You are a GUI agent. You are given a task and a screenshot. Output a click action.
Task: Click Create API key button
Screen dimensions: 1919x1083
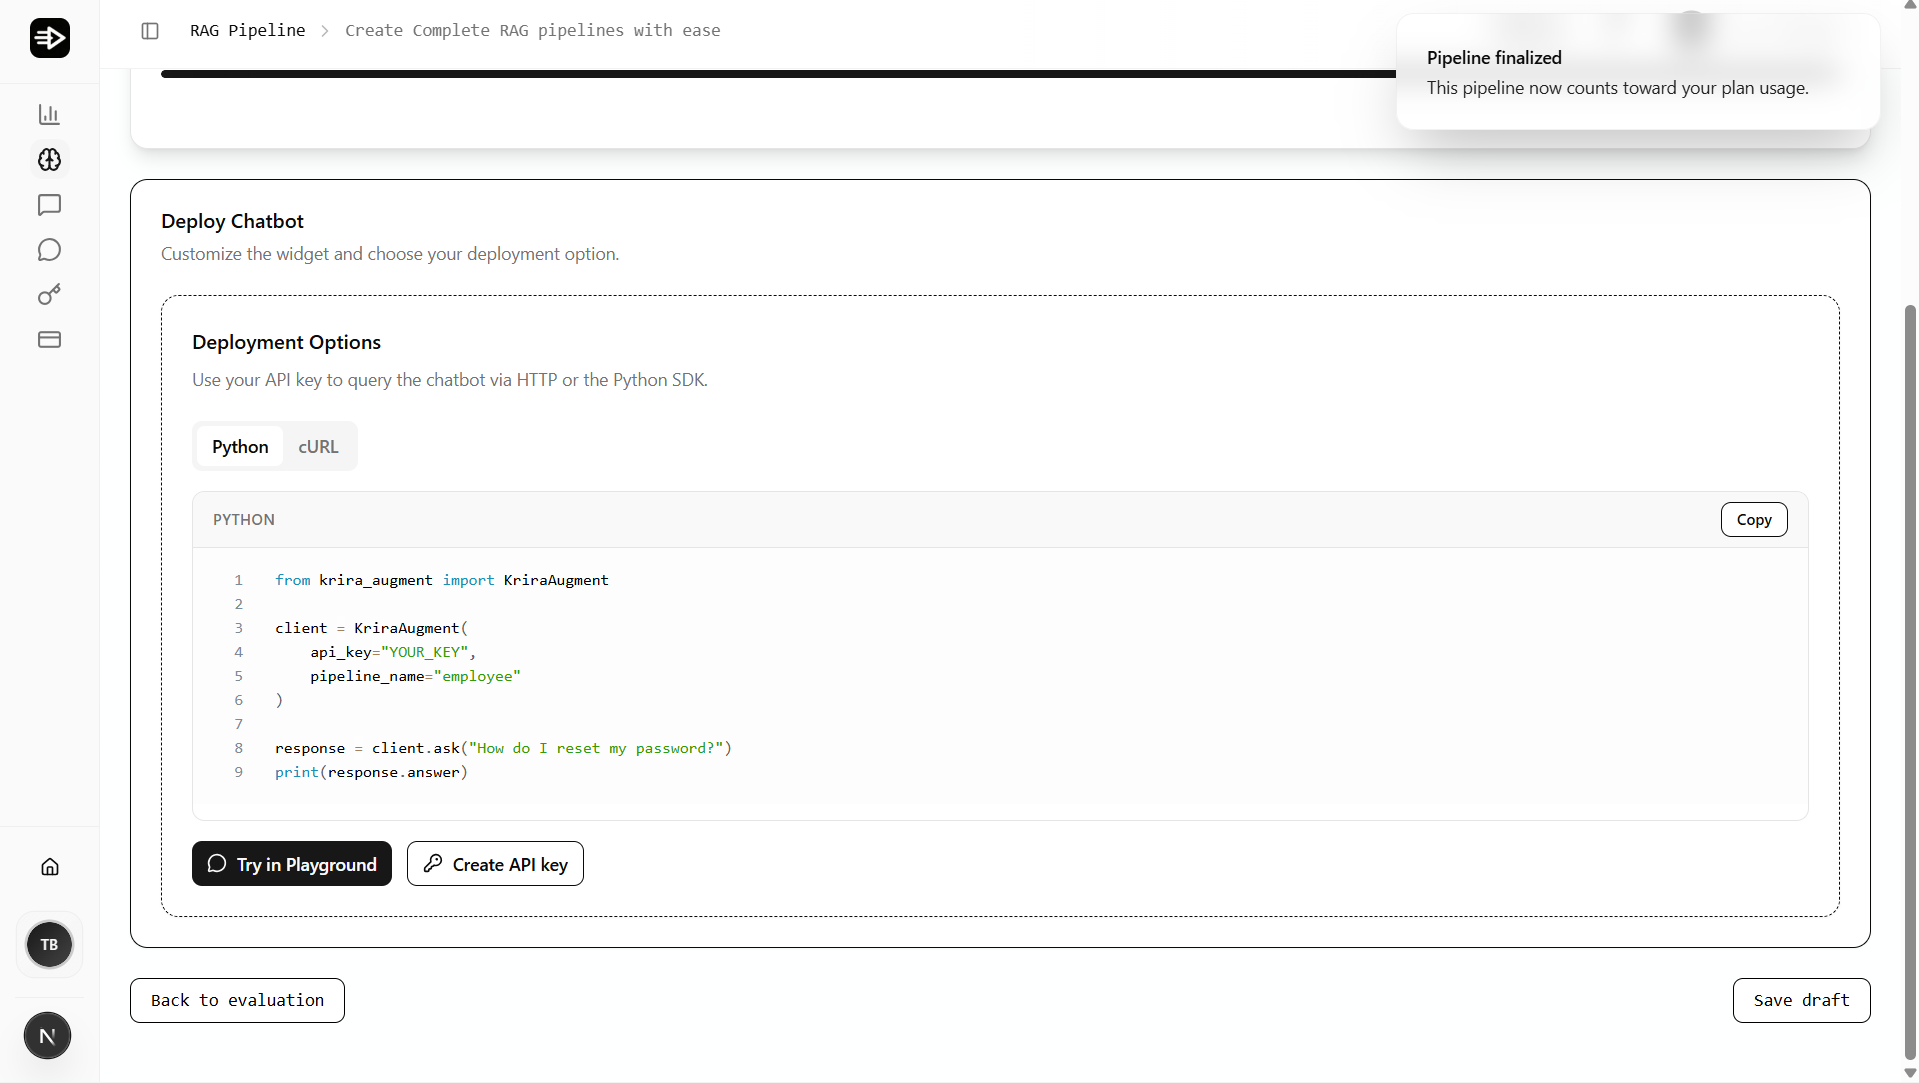pyautogui.click(x=495, y=864)
